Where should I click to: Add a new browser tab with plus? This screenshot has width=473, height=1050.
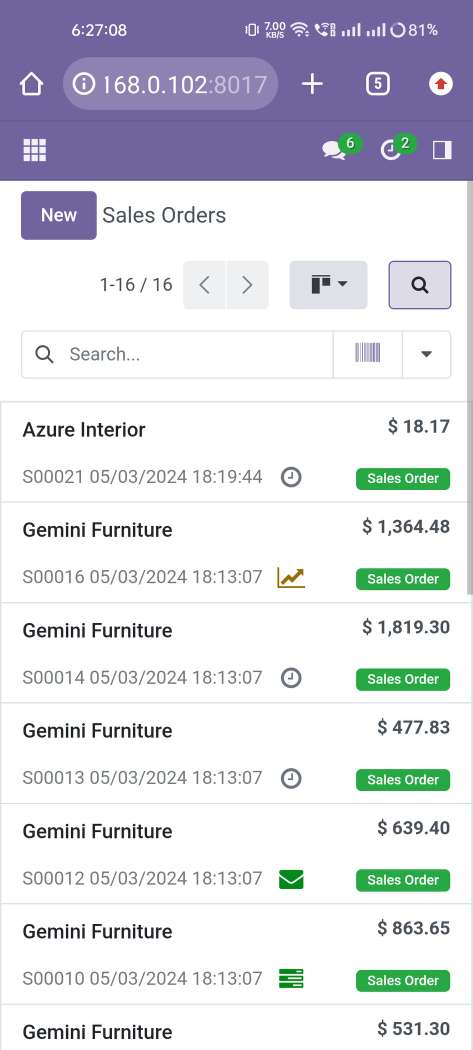coord(312,84)
